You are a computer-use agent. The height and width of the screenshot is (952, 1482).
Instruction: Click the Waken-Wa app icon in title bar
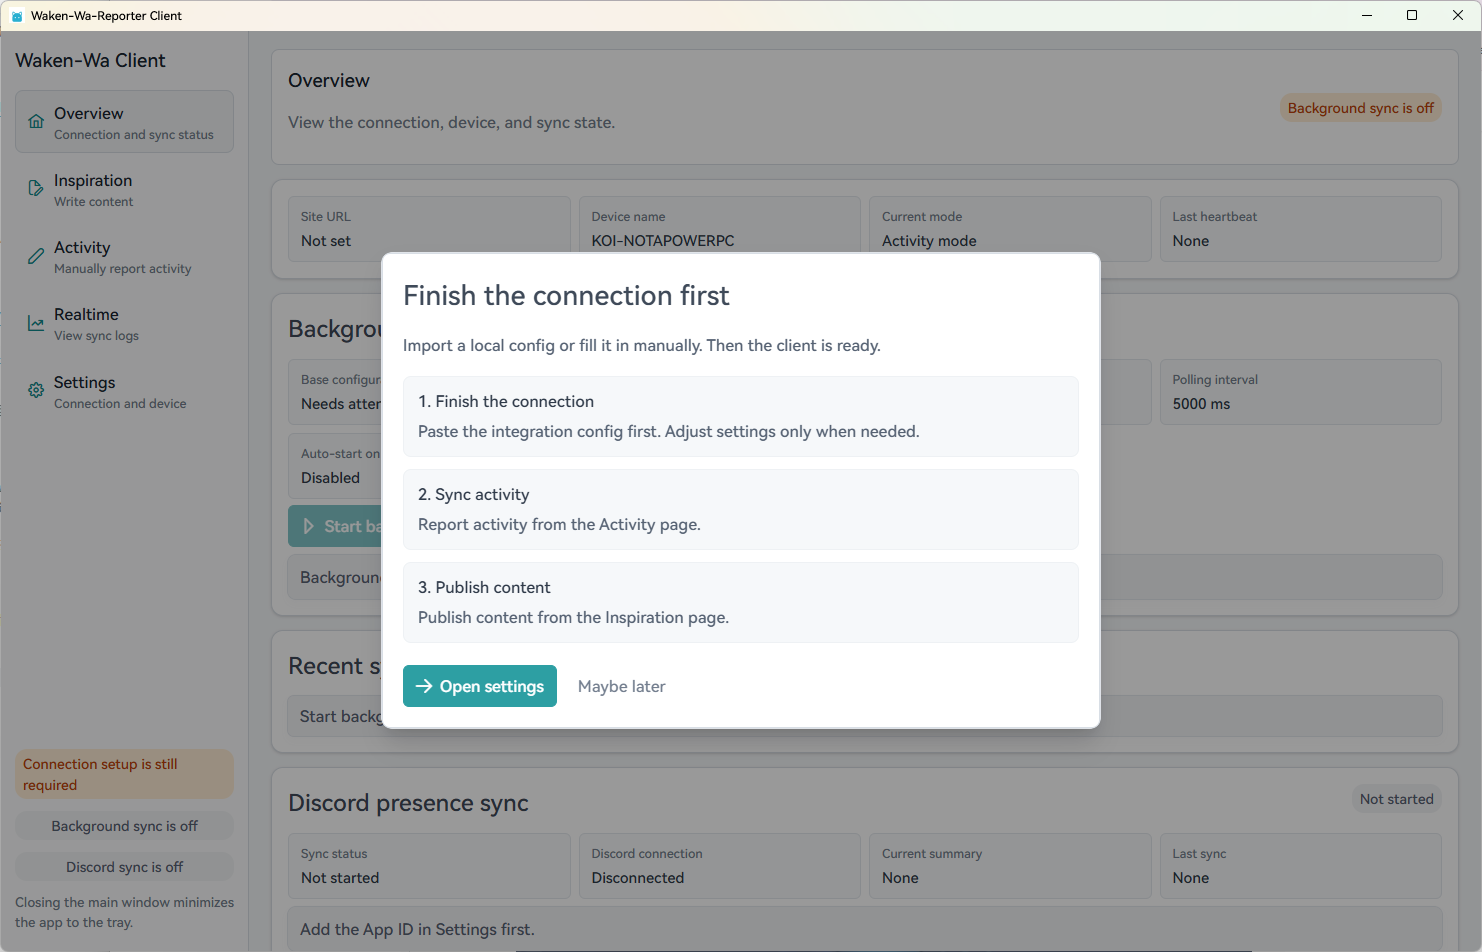click(x=17, y=16)
